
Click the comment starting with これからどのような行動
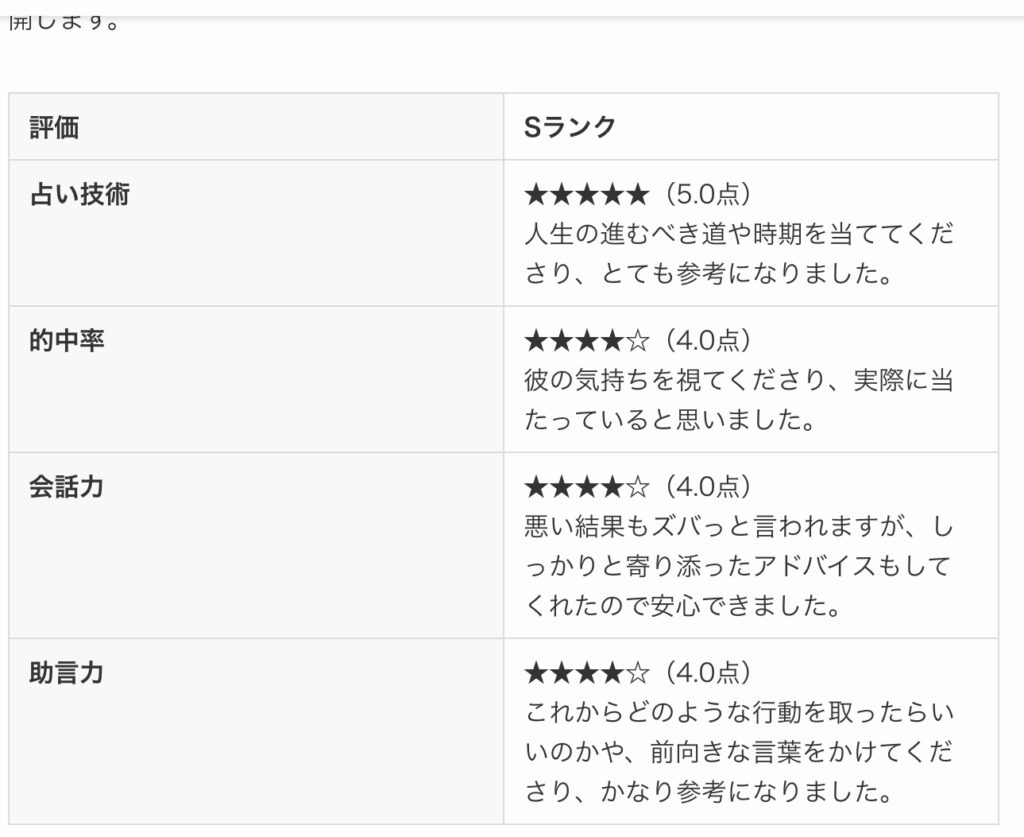point(738,752)
